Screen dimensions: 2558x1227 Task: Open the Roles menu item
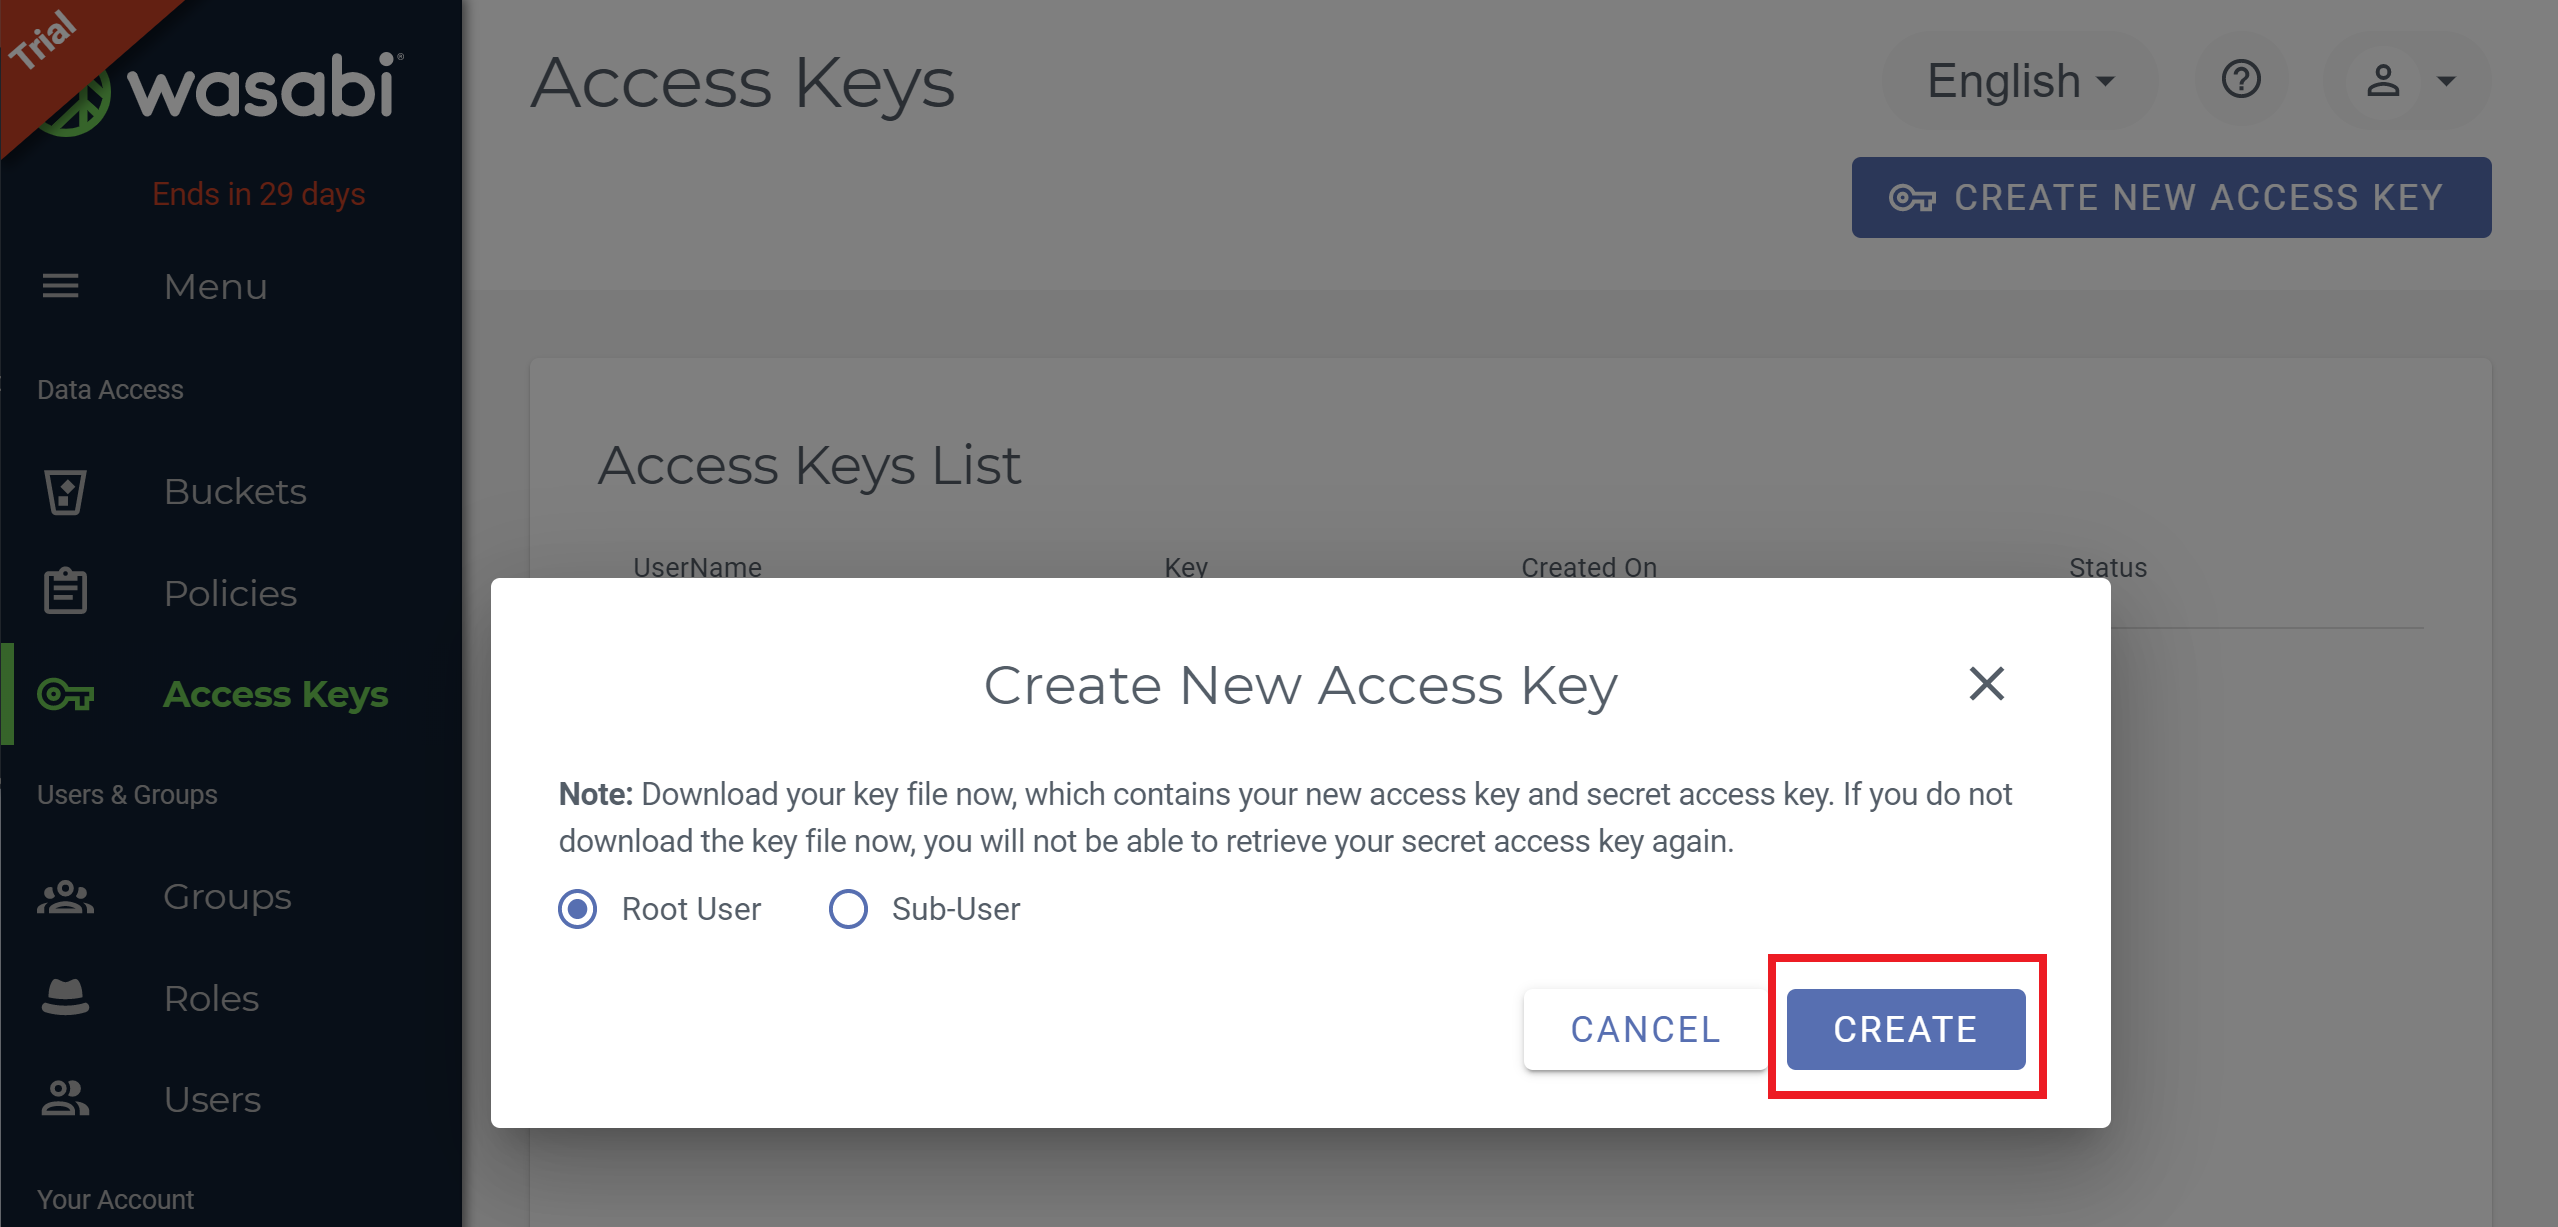(211, 998)
